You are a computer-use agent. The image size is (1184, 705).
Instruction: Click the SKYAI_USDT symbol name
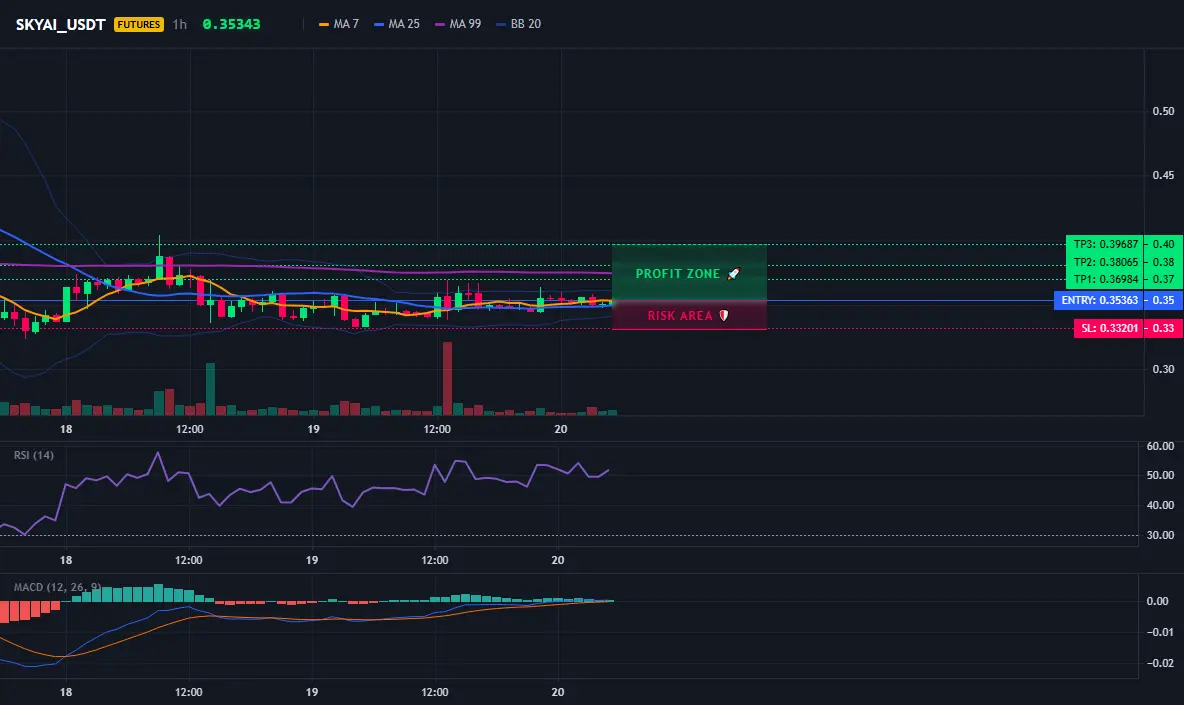pyautogui.click(x=60, y=24)
